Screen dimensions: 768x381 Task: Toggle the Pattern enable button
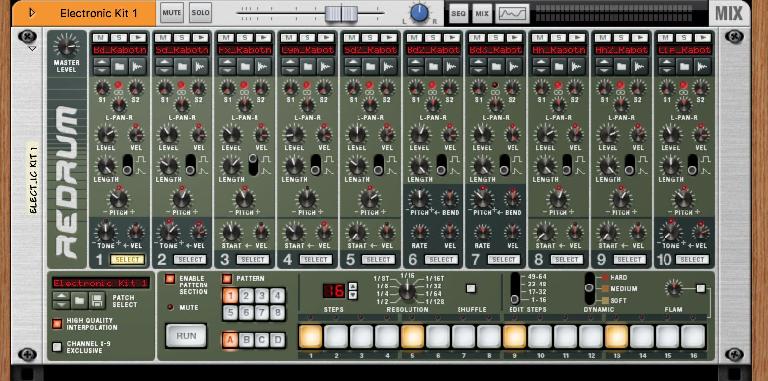coord(227,279)
